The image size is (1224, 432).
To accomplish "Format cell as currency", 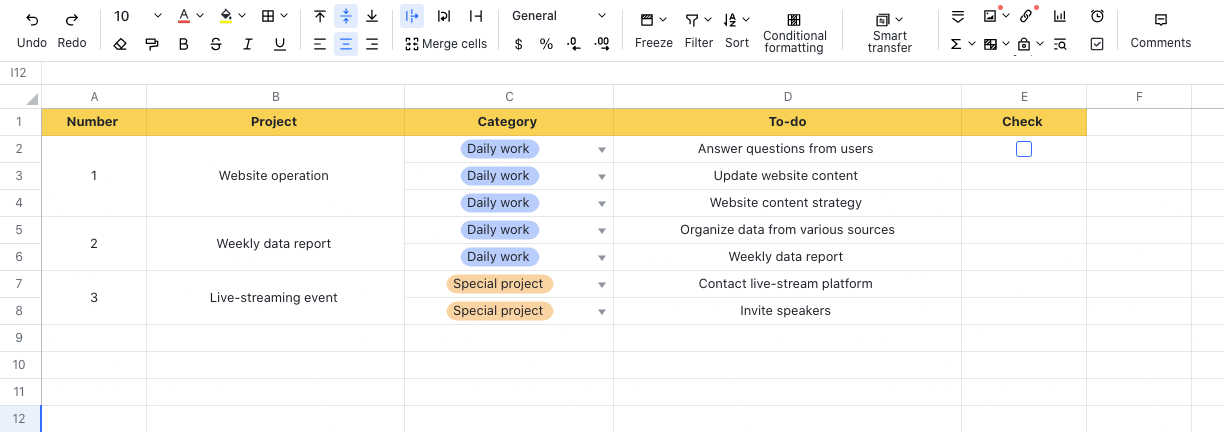I will pos(518,44).
